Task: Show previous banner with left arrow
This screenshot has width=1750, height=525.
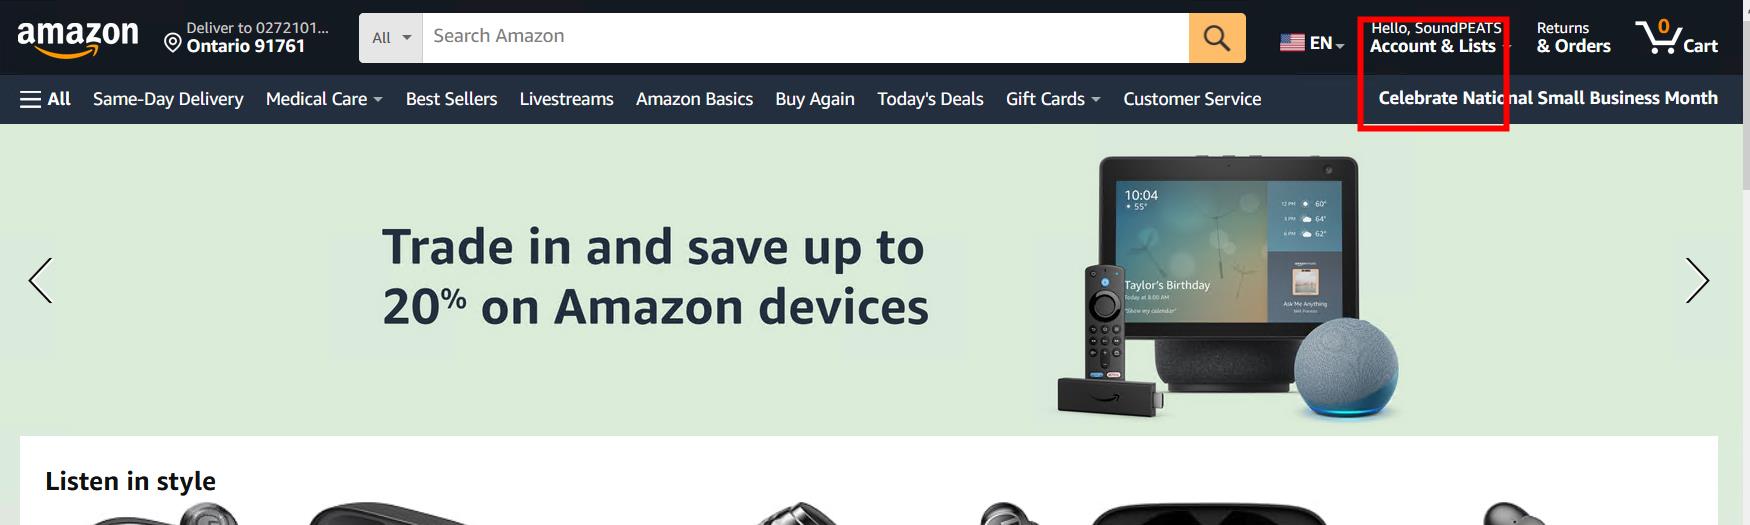Action: click(40, 280)
